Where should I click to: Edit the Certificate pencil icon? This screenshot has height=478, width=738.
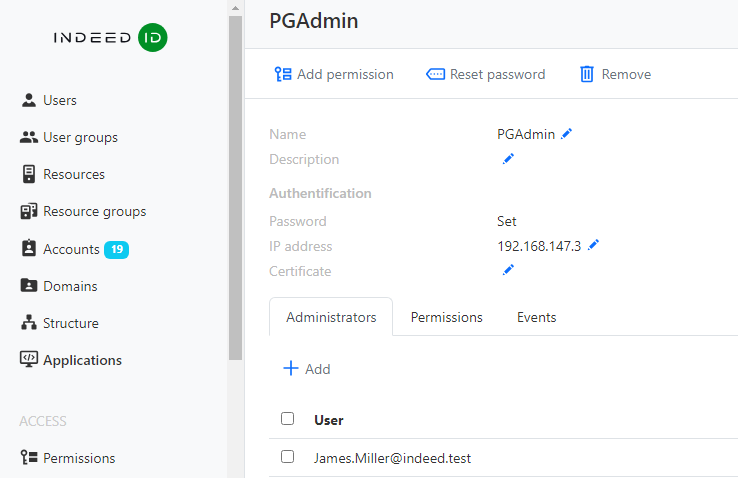coord(508,270)
